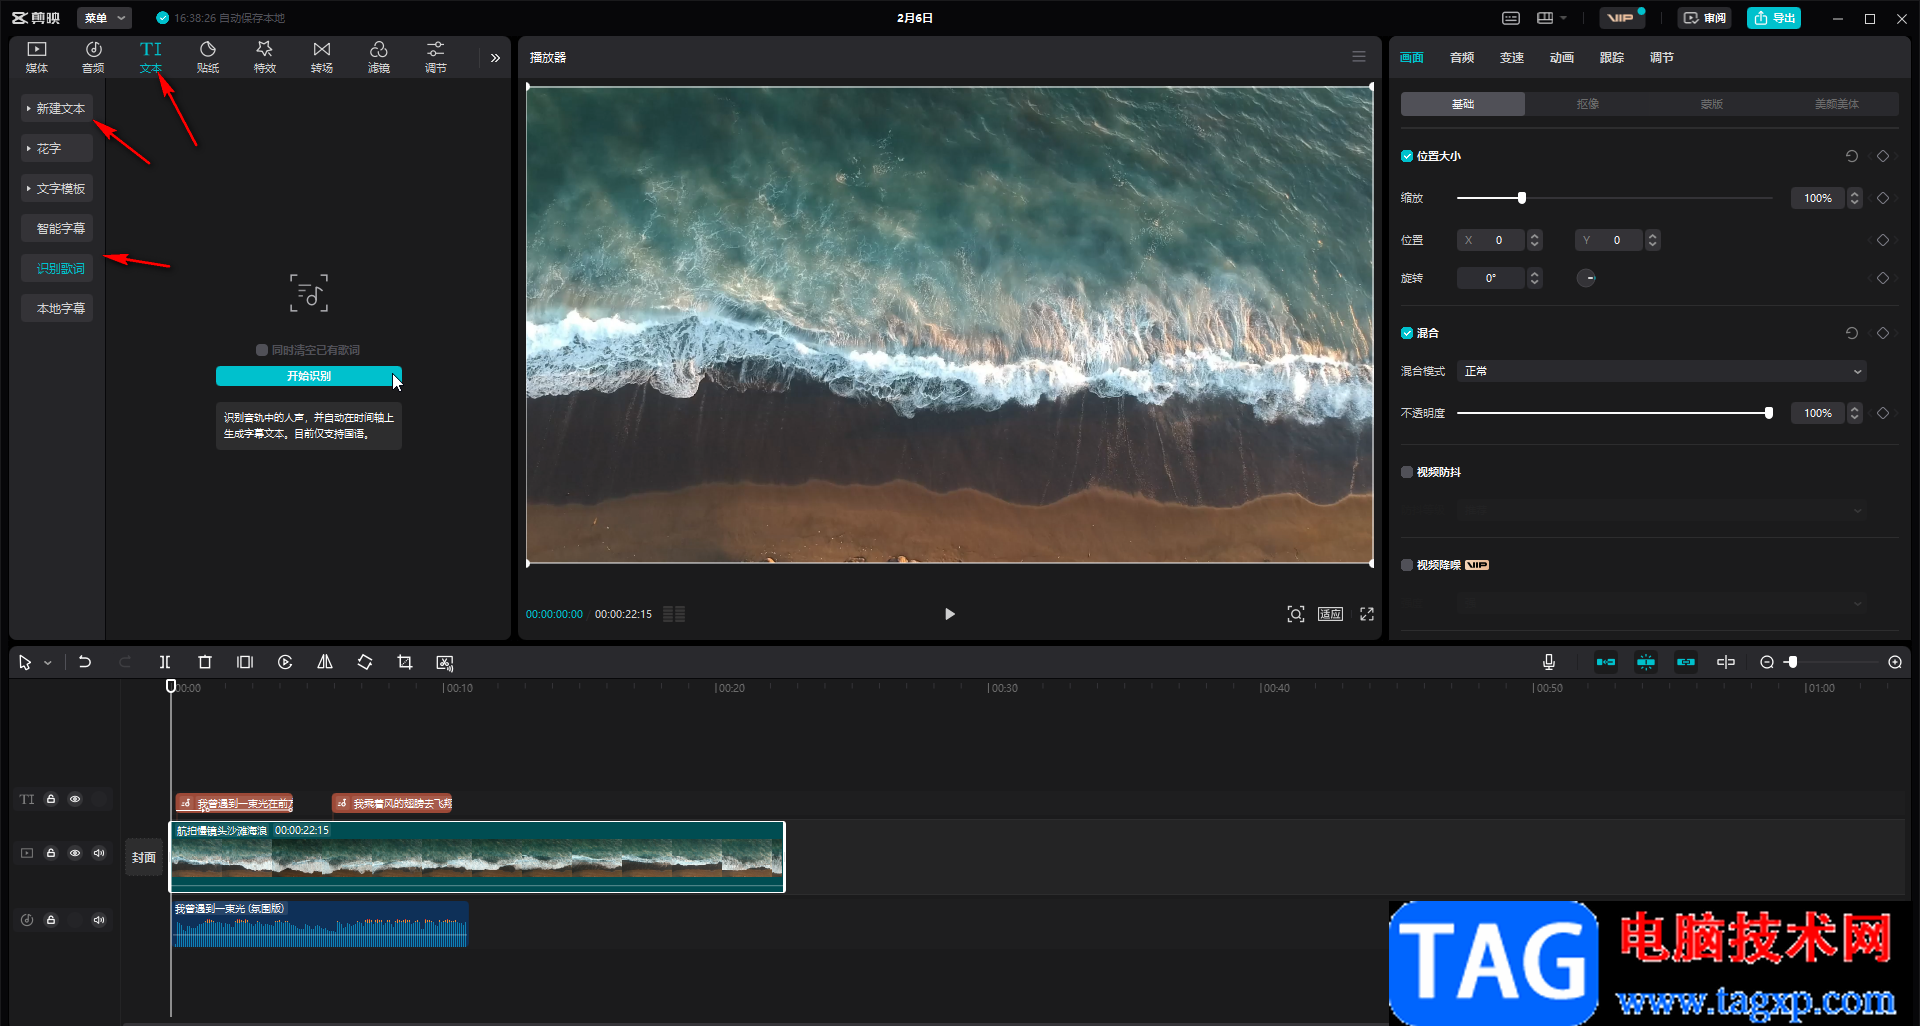
Task: Click the 导出 export button
Action: click(1774, 18)
